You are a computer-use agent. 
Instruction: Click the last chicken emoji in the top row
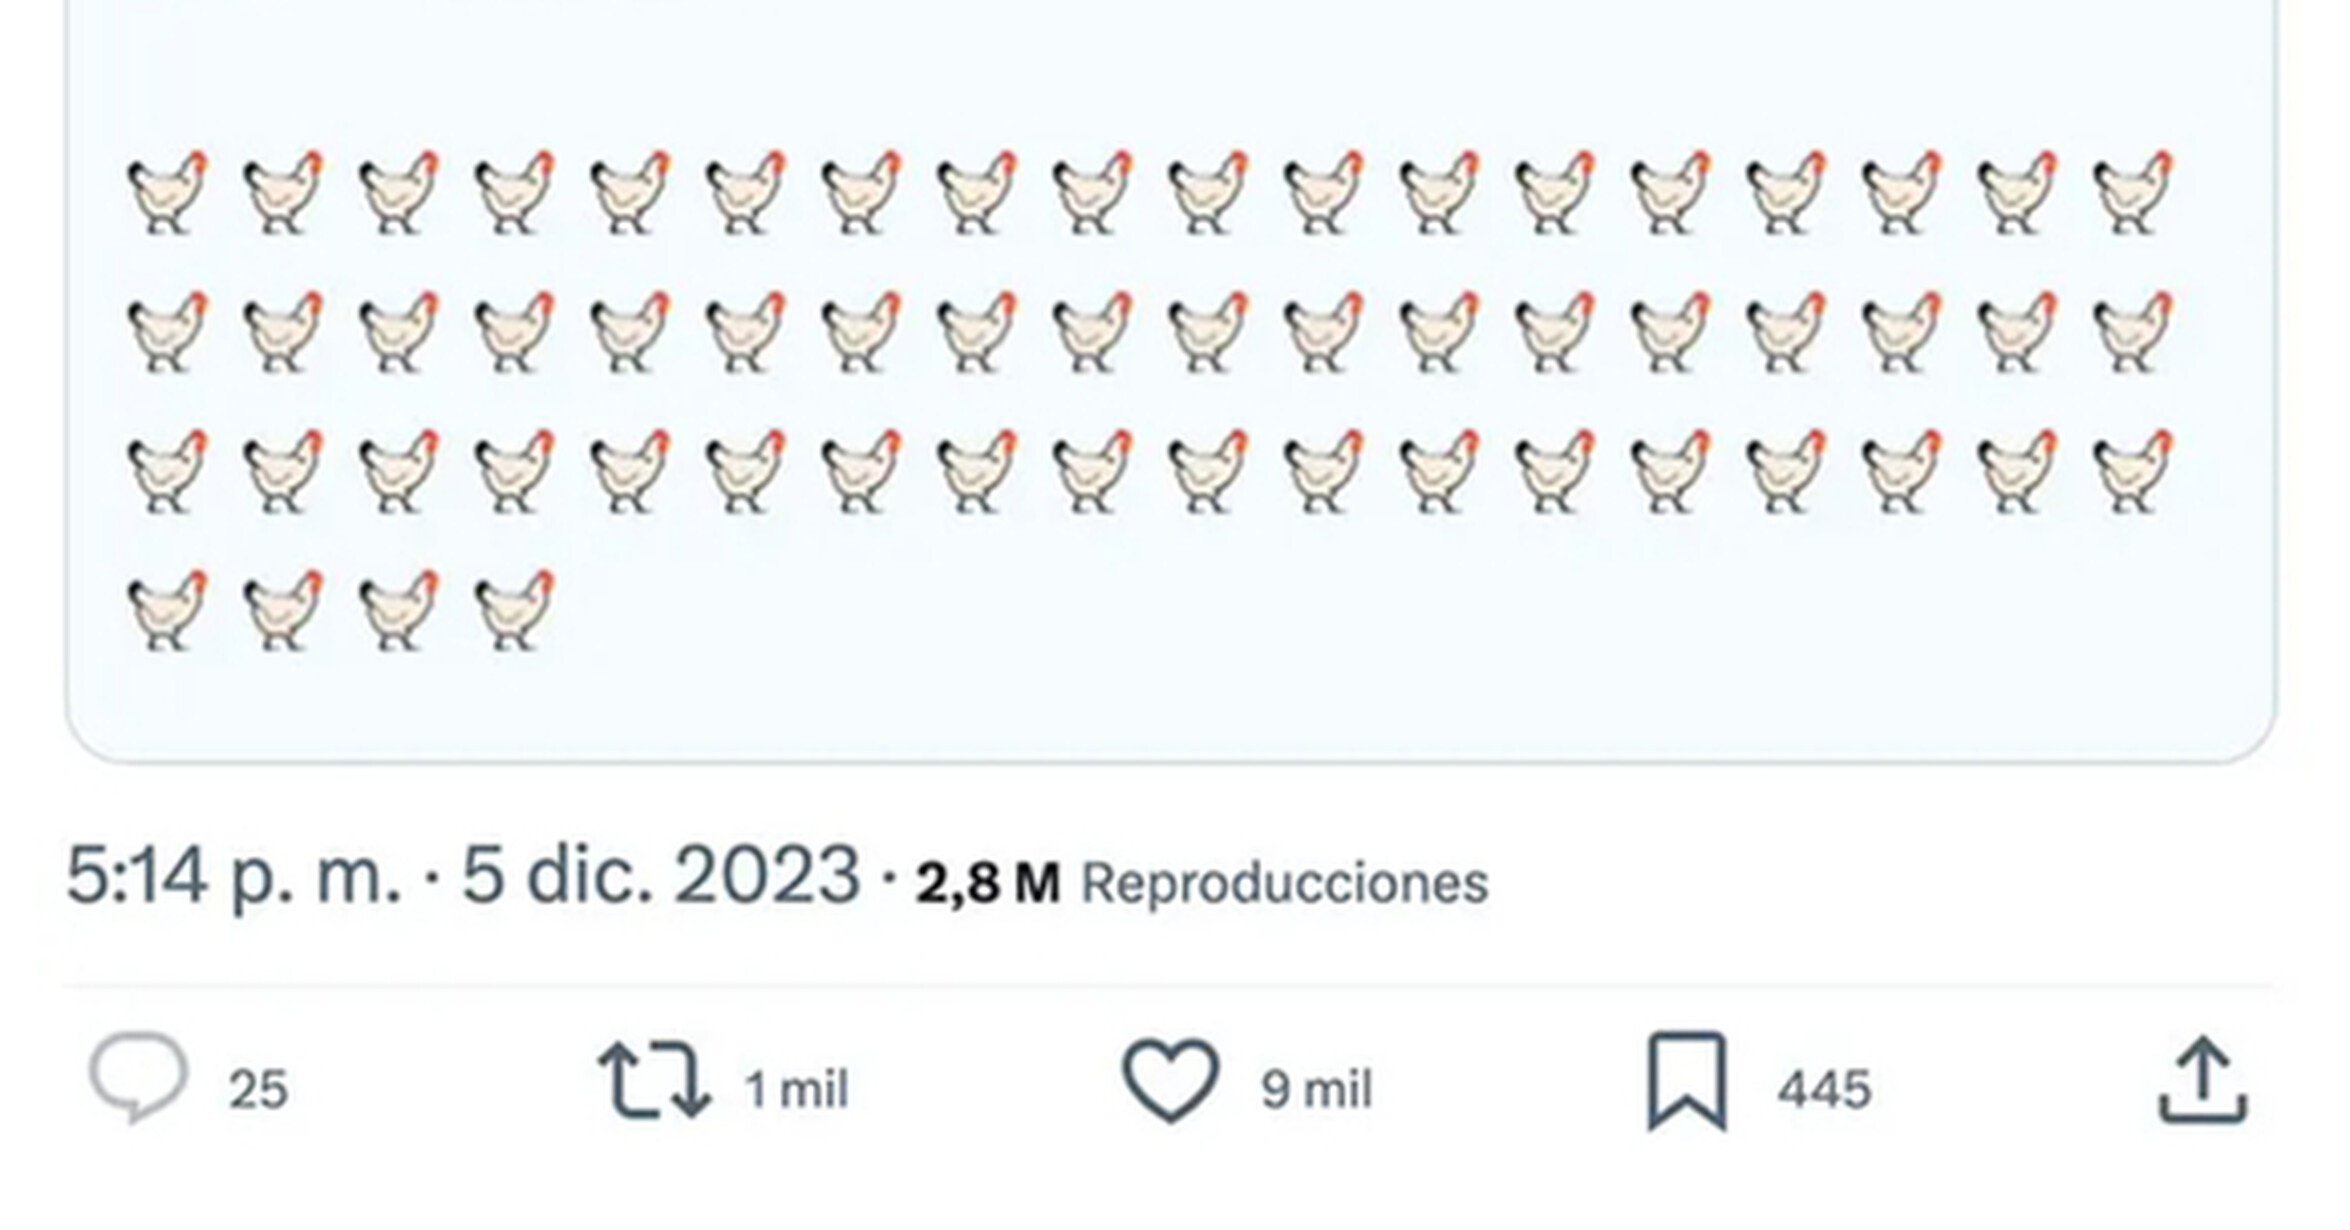tap(2133, 193)
